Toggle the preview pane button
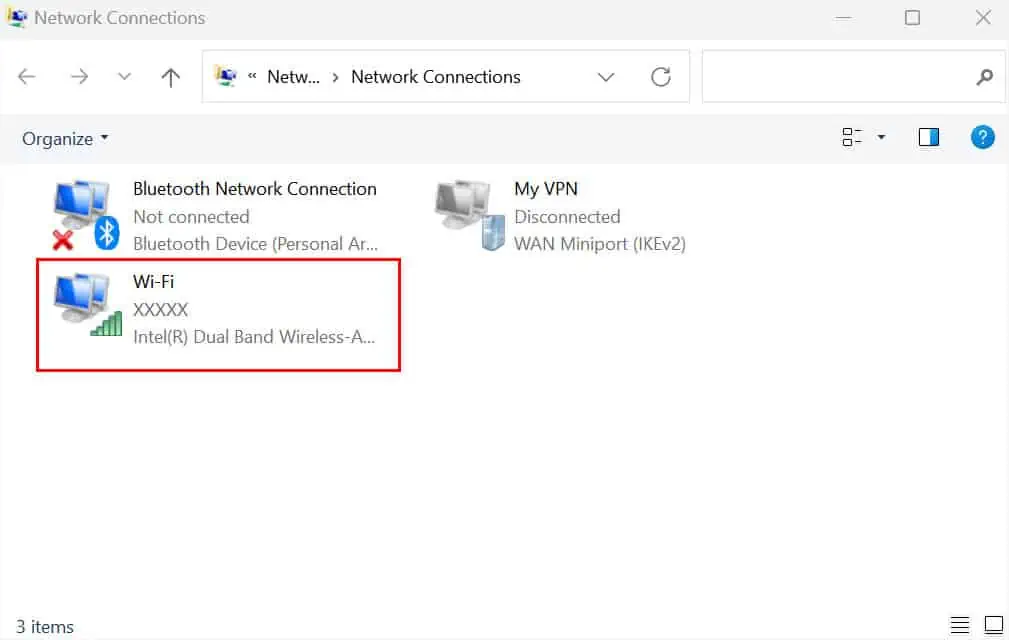The image size is (1009, 640). pyautogui.click(x=929, y=137)
